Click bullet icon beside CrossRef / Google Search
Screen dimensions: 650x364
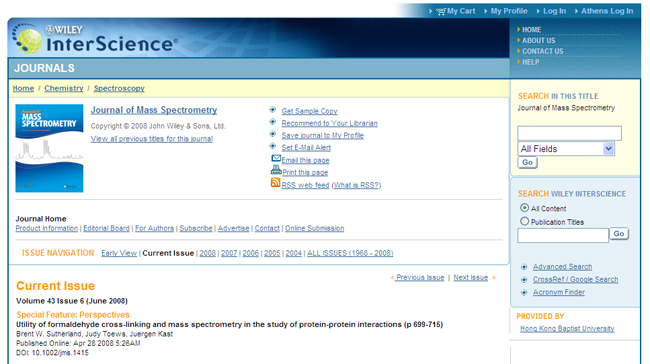524,280
